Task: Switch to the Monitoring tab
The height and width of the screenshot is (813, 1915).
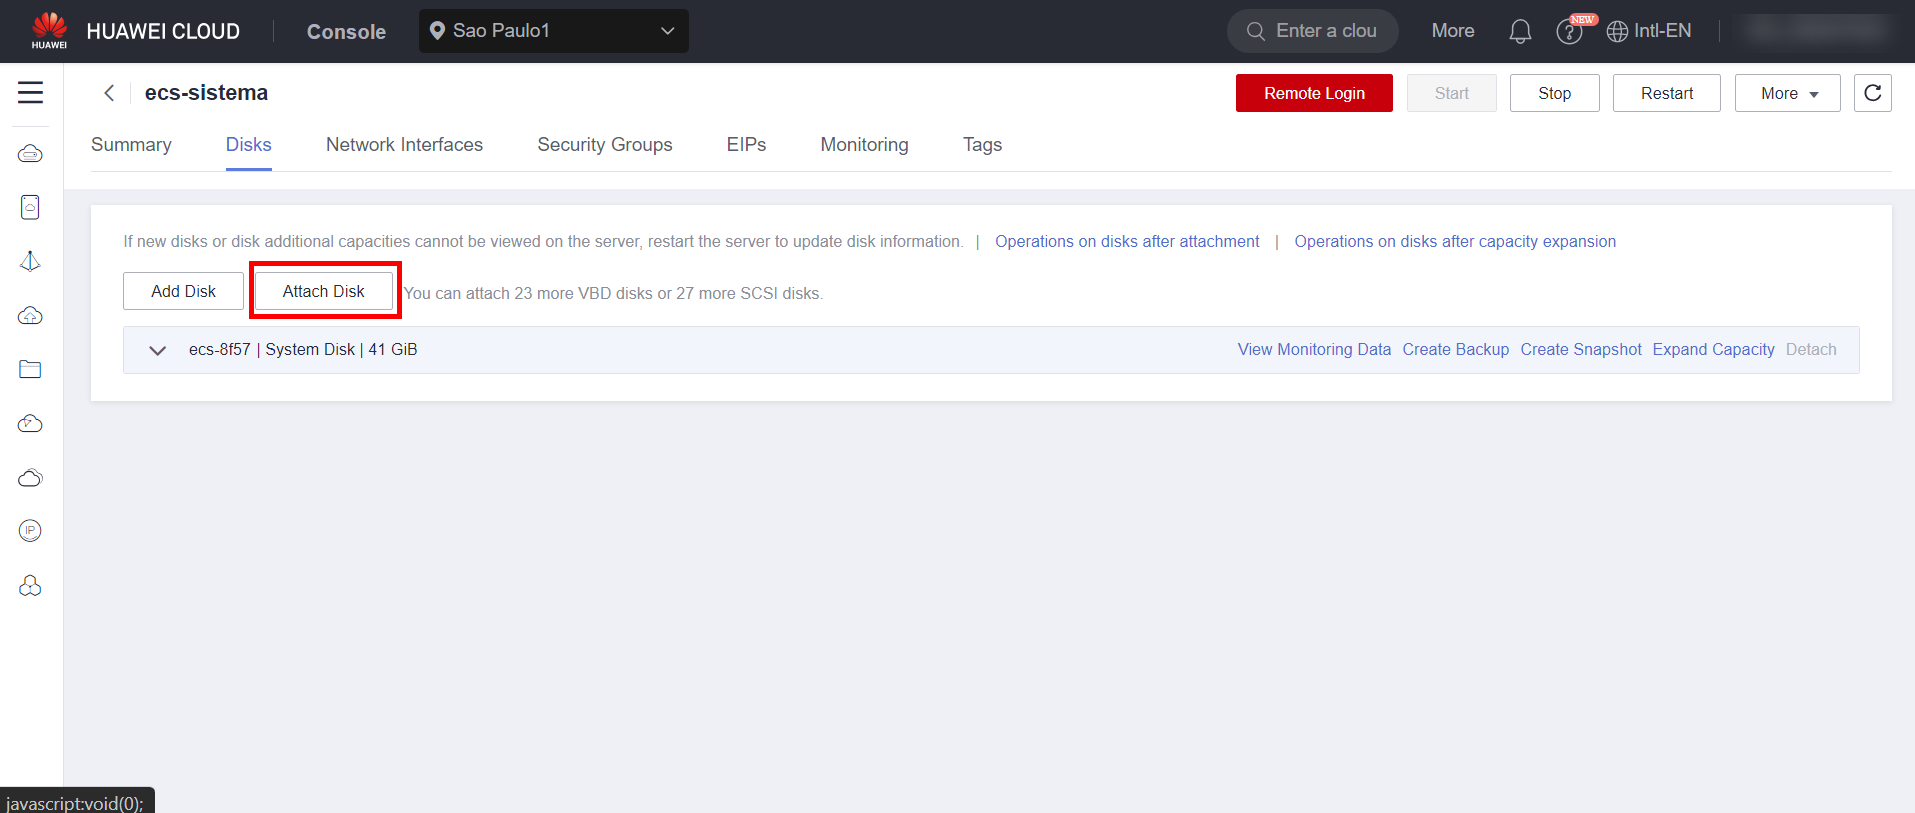Action: pyautogui.click(x=864, y=145)
